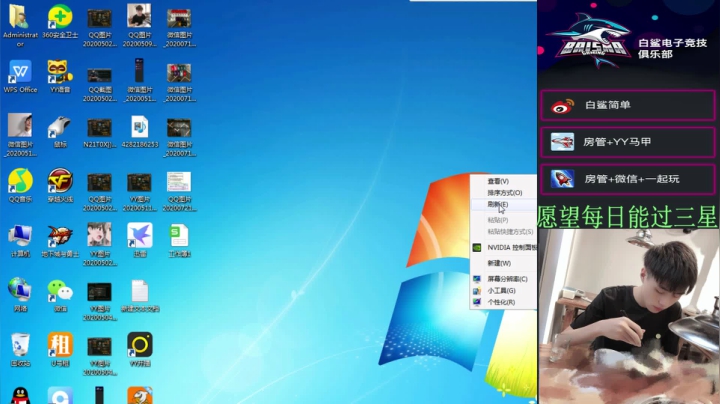Expand the 新建(W) new-item submenu
The width and height of the screenshot is (720, 404).
click(x=499, y=263)
